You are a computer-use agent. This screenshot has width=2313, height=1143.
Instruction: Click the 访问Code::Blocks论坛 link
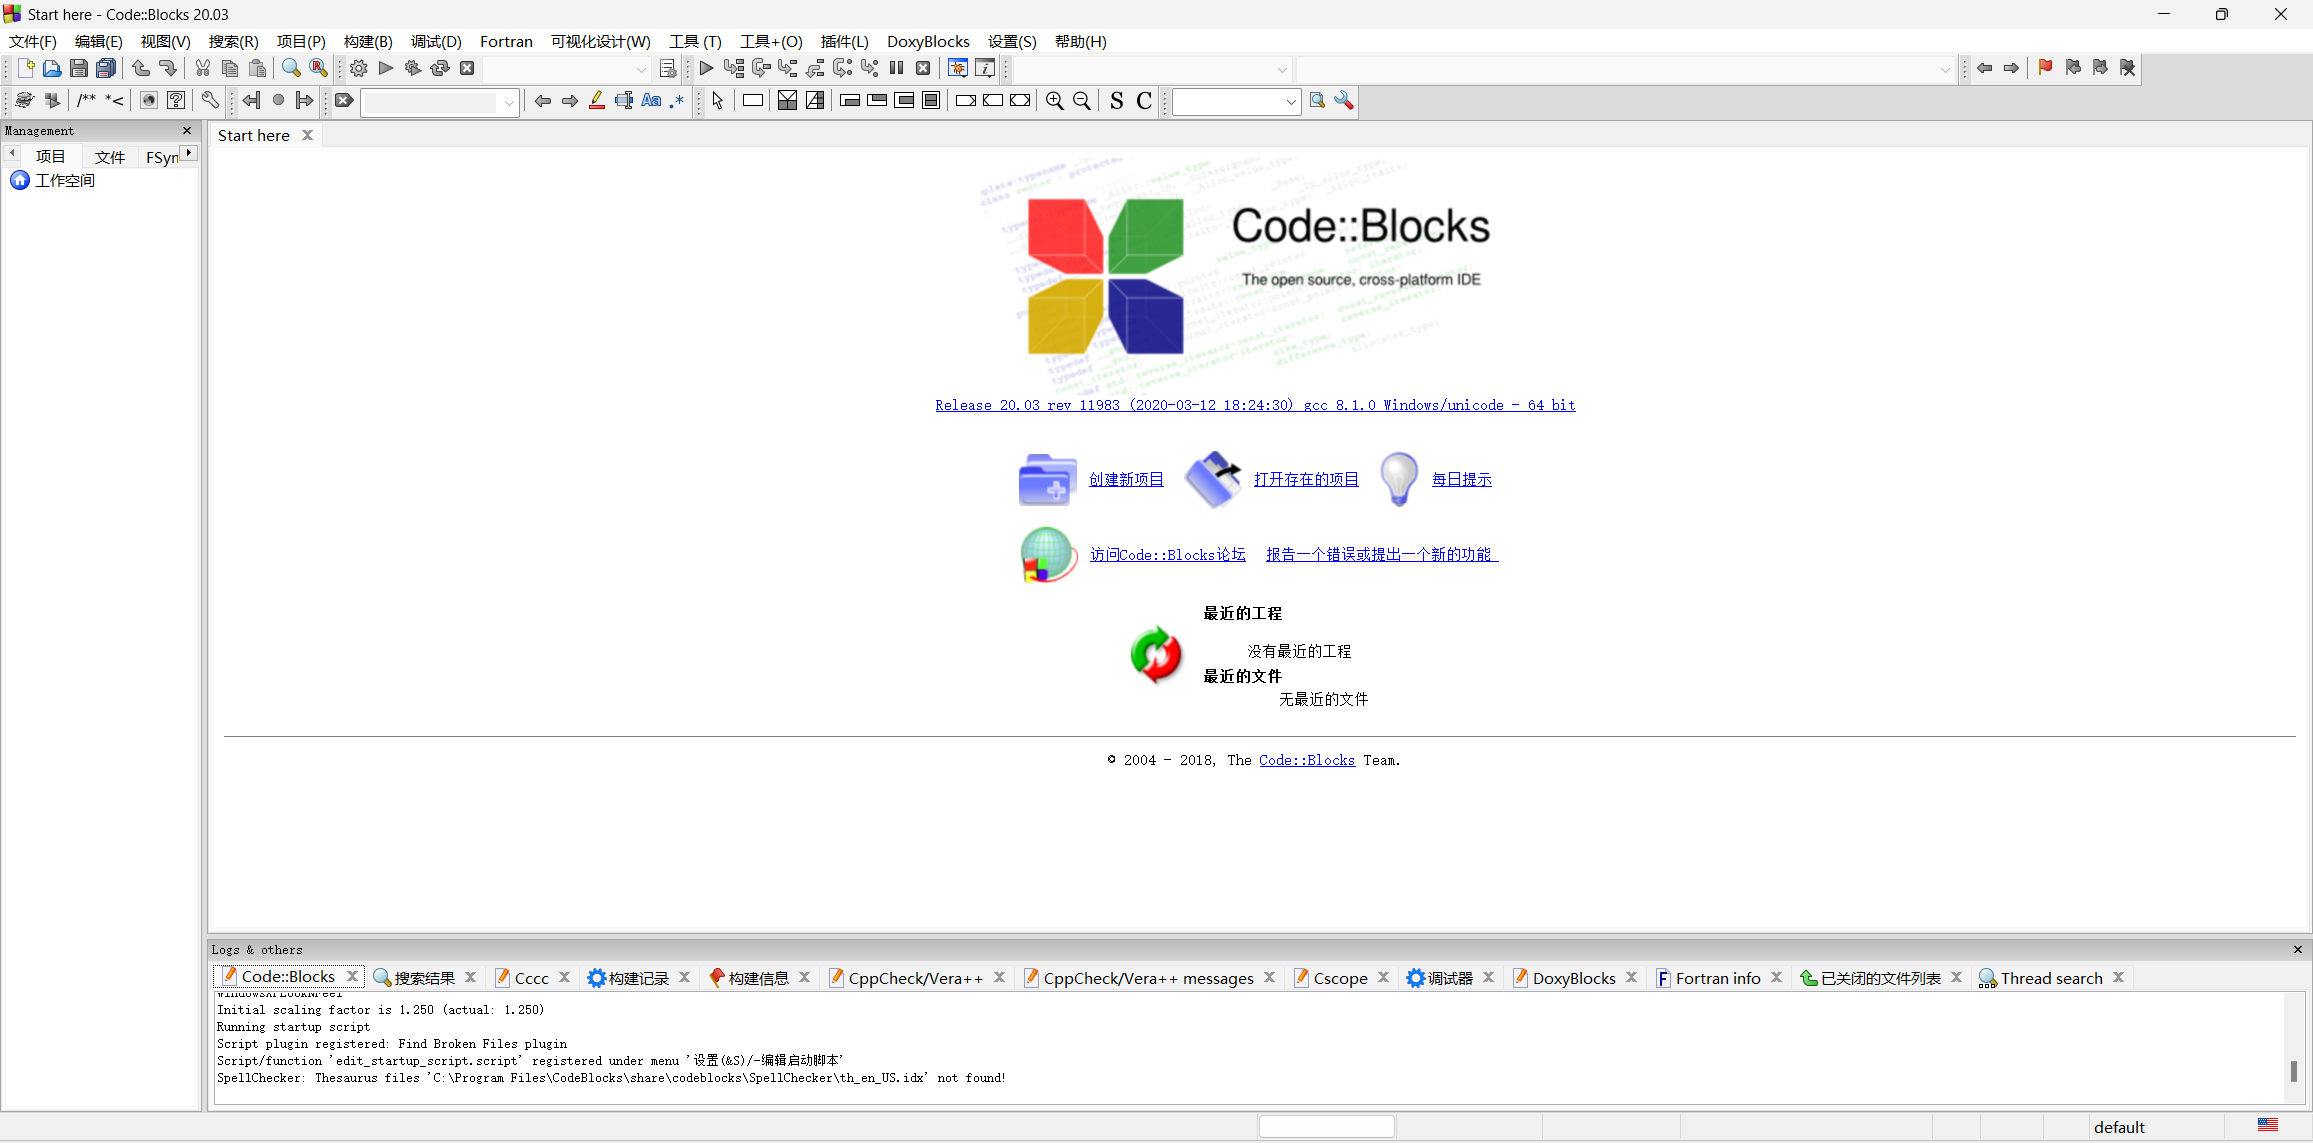pos(1168,554)
